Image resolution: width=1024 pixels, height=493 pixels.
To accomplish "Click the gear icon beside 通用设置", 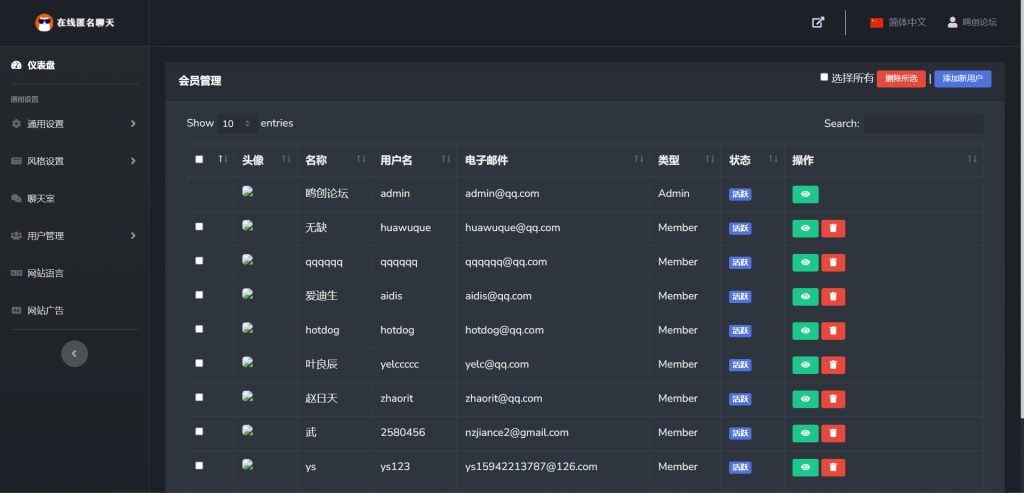I will coord(16,123).
